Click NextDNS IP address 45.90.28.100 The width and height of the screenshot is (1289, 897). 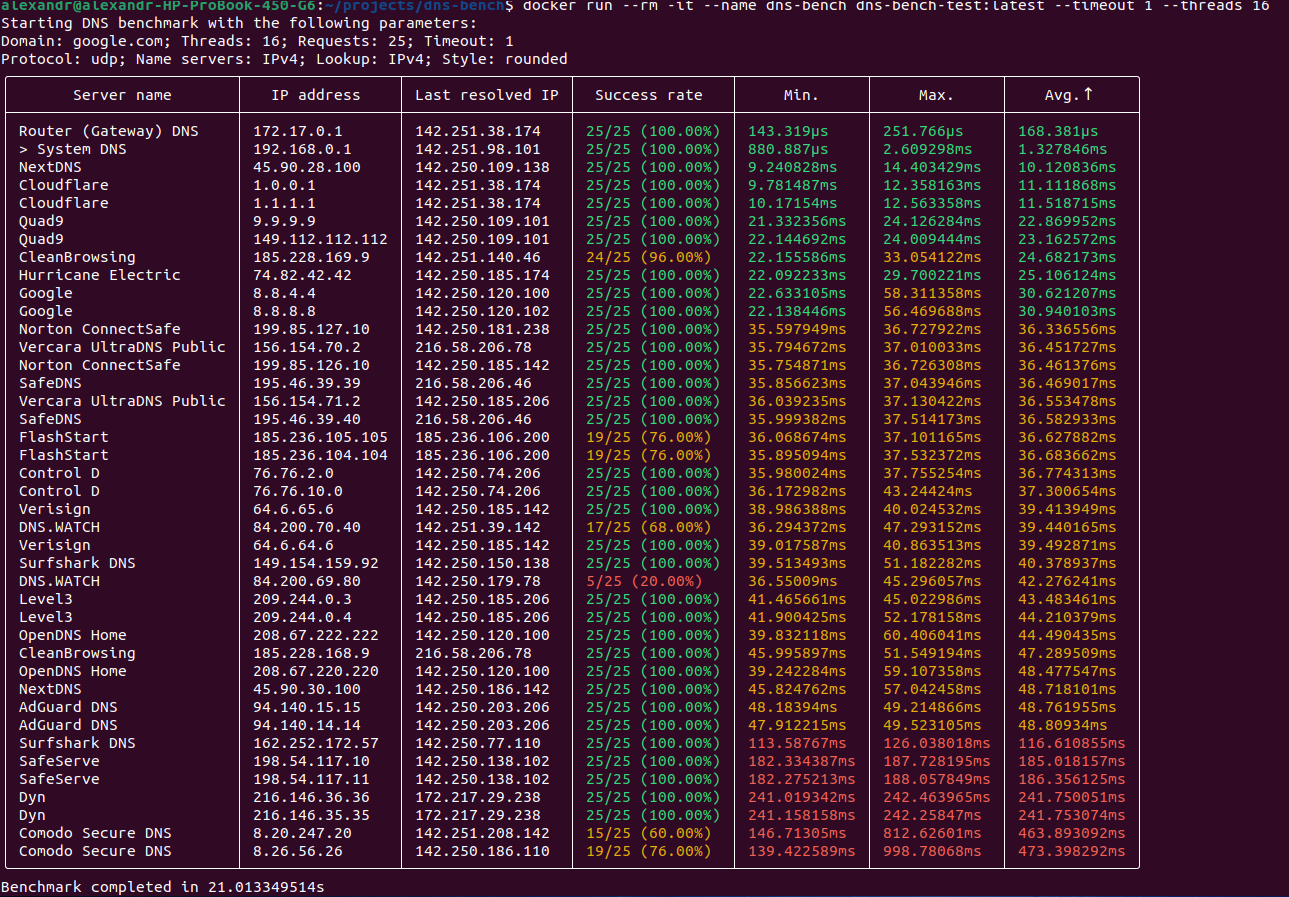point(307,167)
